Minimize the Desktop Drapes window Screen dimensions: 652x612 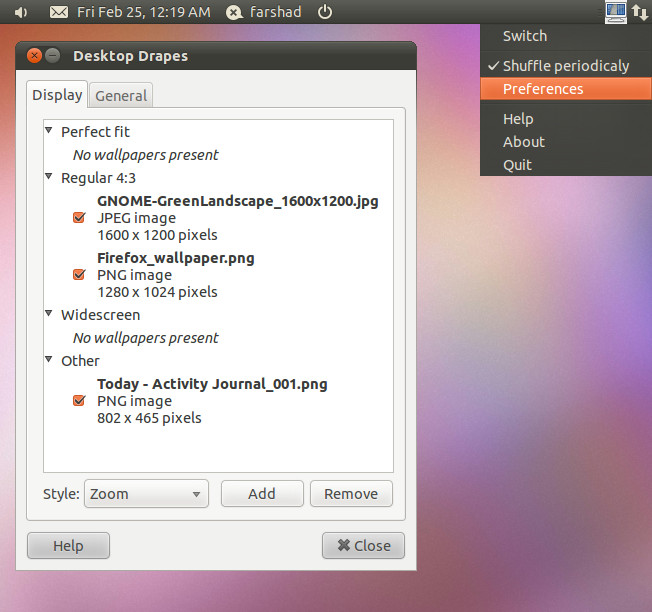[x=53, y=55]
